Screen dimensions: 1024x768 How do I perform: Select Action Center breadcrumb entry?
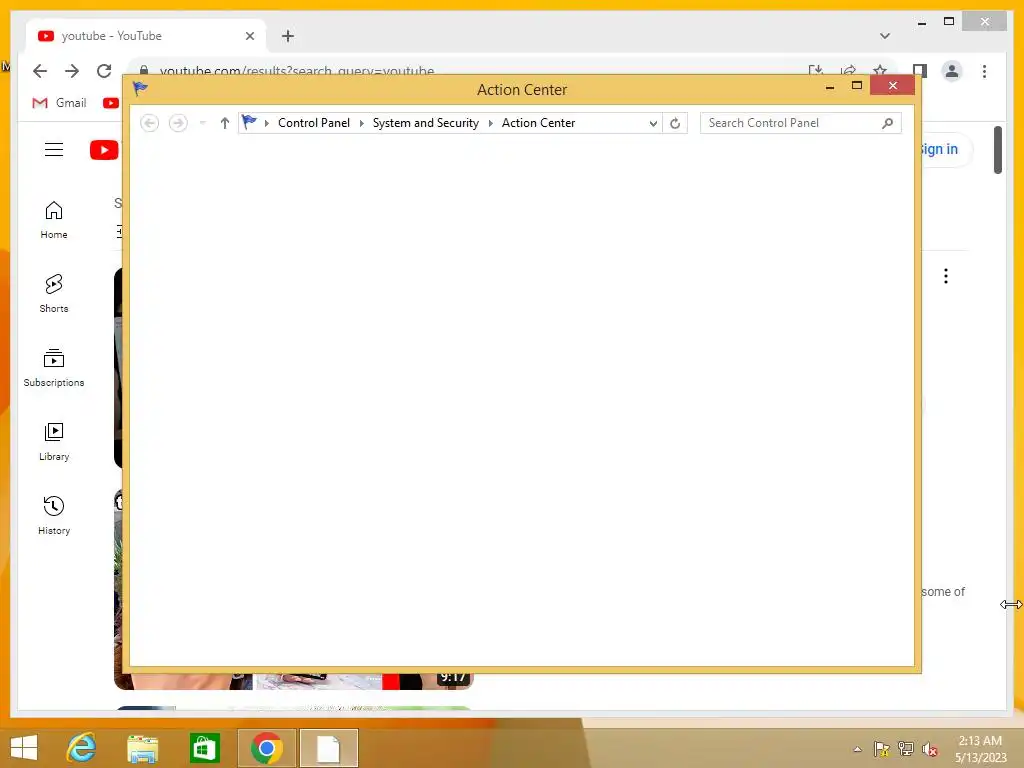coord(538,123)
